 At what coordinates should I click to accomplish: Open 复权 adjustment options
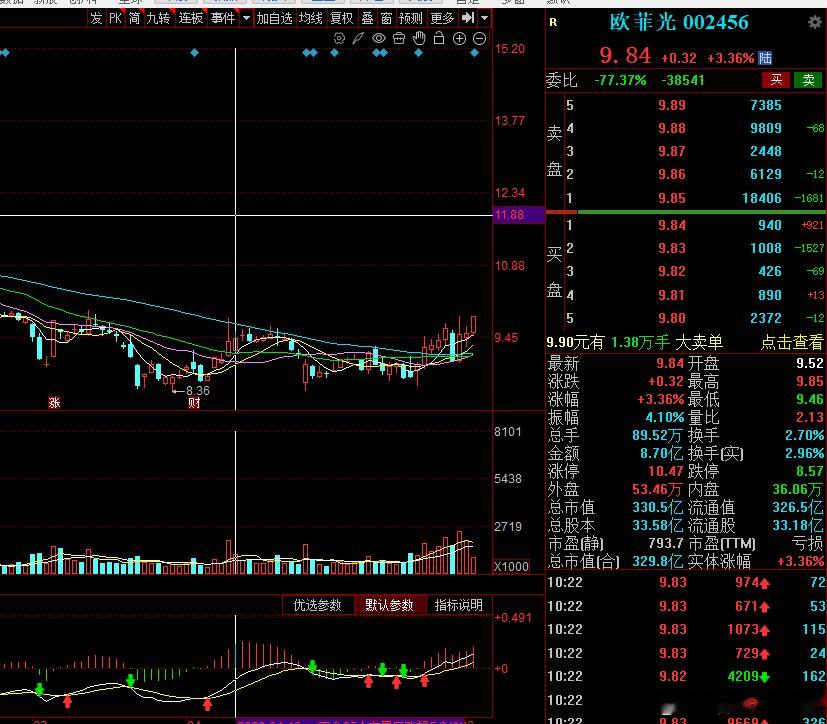click(x=342, y=18)
